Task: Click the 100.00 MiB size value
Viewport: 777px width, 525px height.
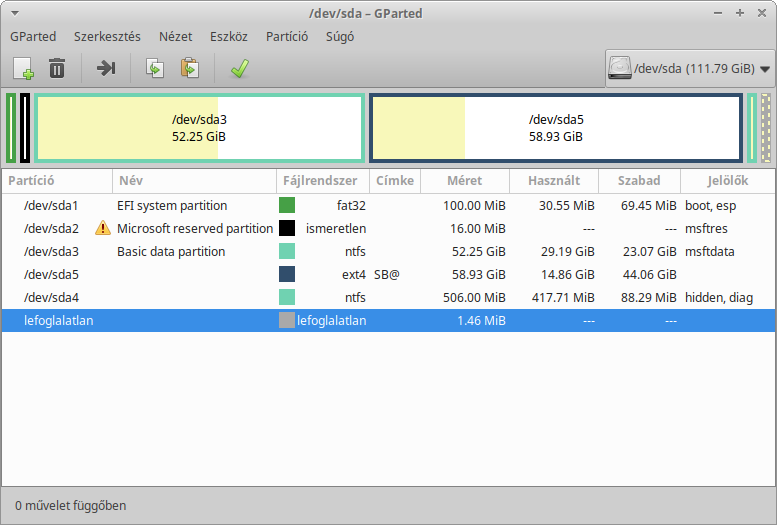Action: pos(474,205)
